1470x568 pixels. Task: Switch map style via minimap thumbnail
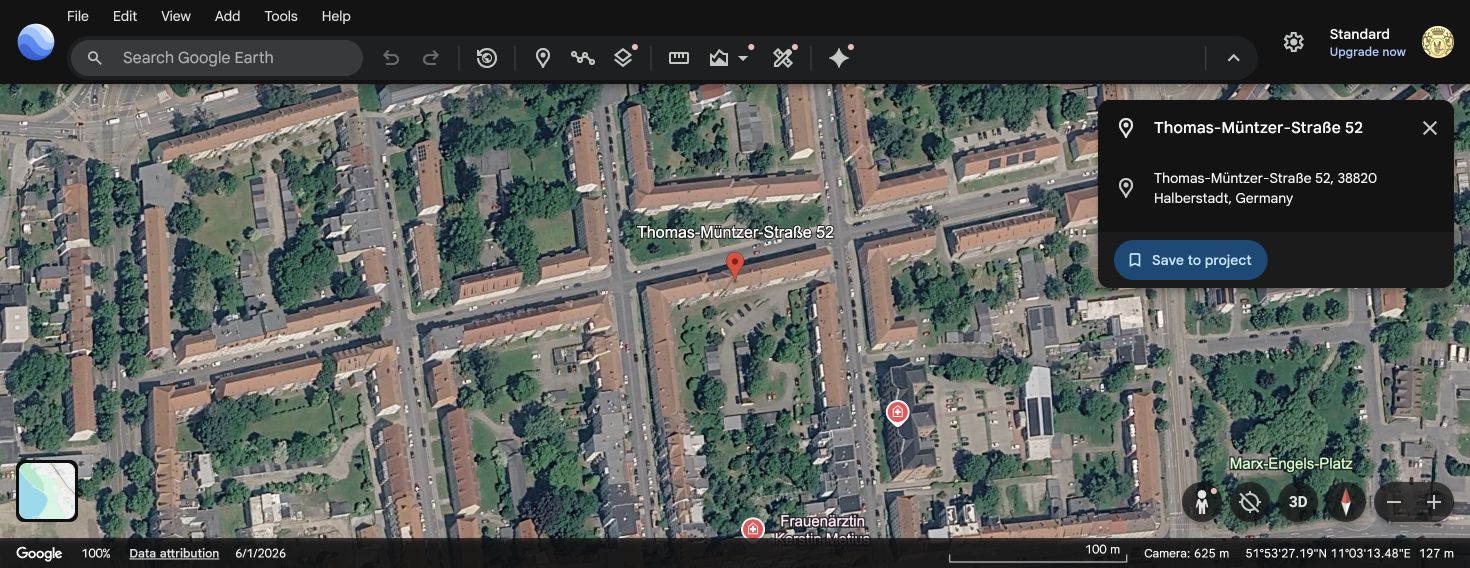click(47, 491)
